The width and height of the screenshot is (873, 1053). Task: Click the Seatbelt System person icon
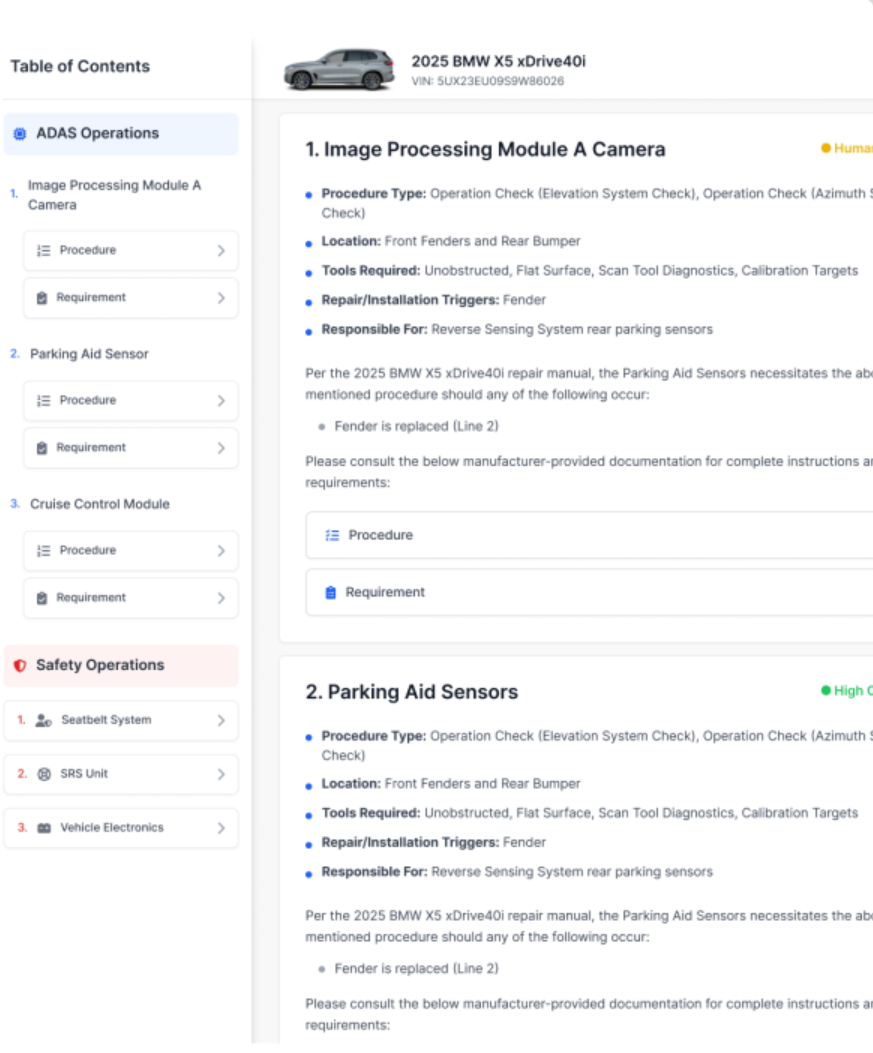pyautogui.click(x=43, y=720)
